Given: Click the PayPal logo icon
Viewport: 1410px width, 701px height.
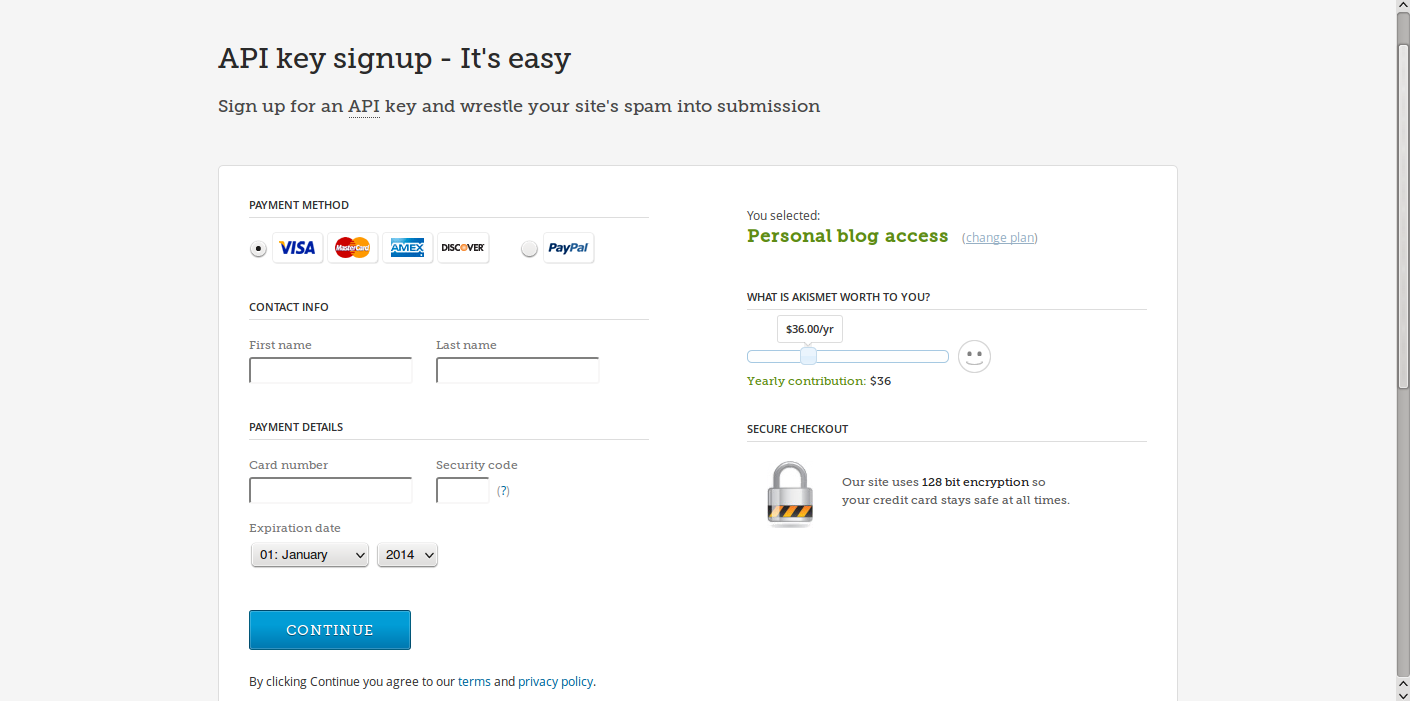Looking at the screenshot, I should point(568,248).
